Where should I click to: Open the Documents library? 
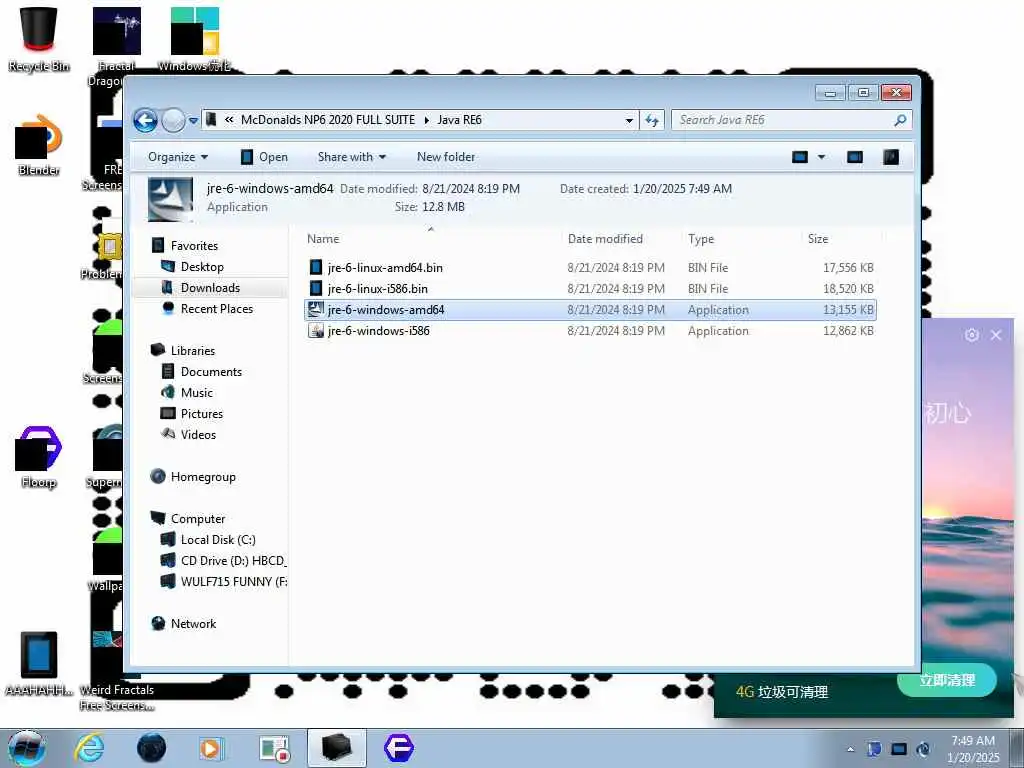coord(211,372)
